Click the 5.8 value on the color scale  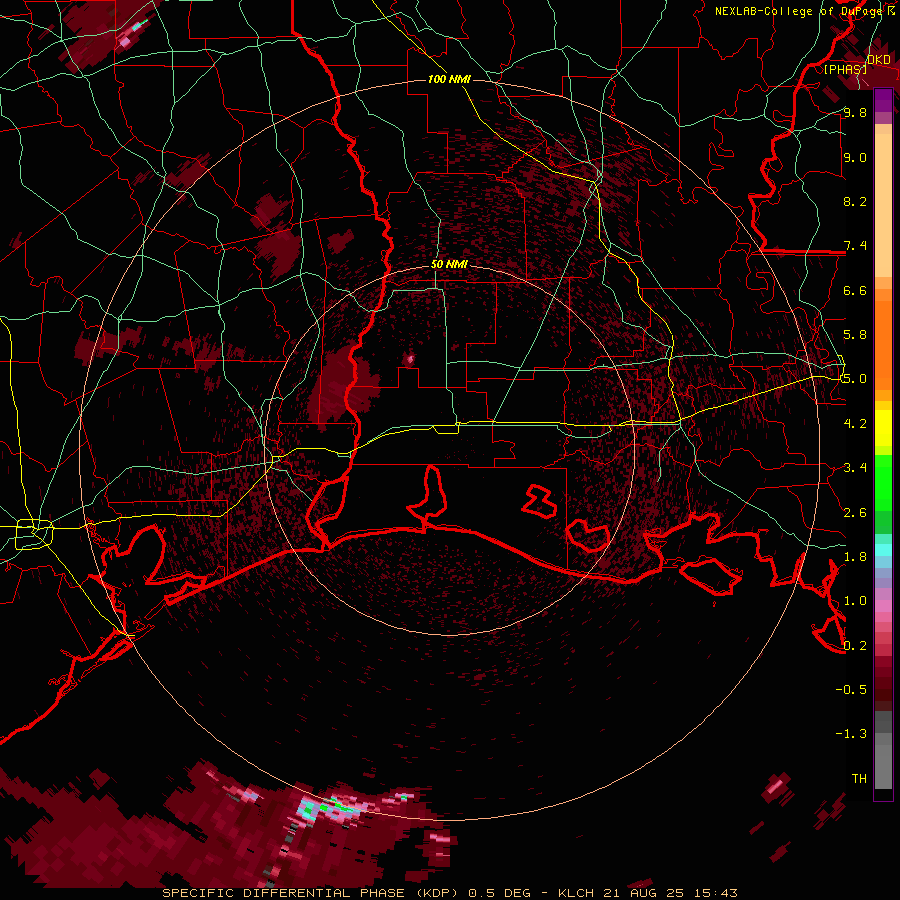(855, 335)
